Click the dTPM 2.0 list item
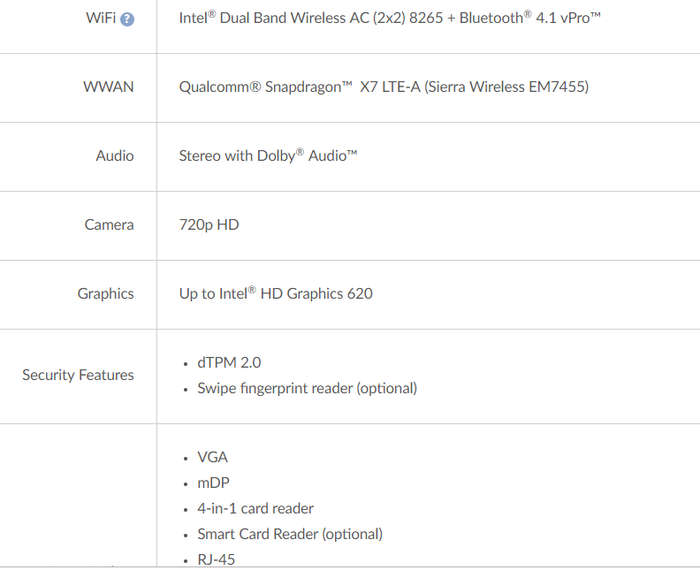Screen dimensions: 700x570 click(229, 362)
